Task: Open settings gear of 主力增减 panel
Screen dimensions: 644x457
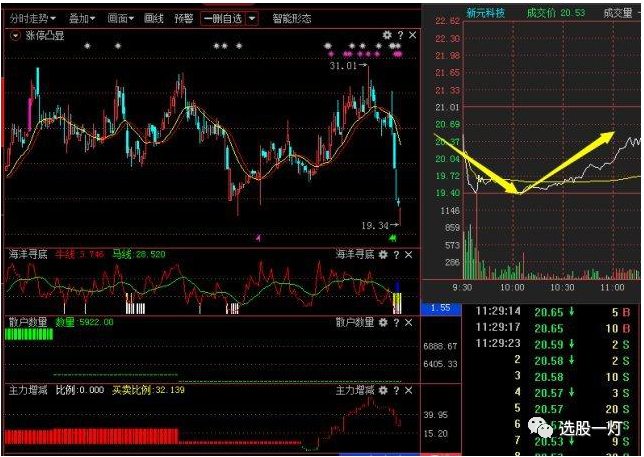Action: pos(383,390)
